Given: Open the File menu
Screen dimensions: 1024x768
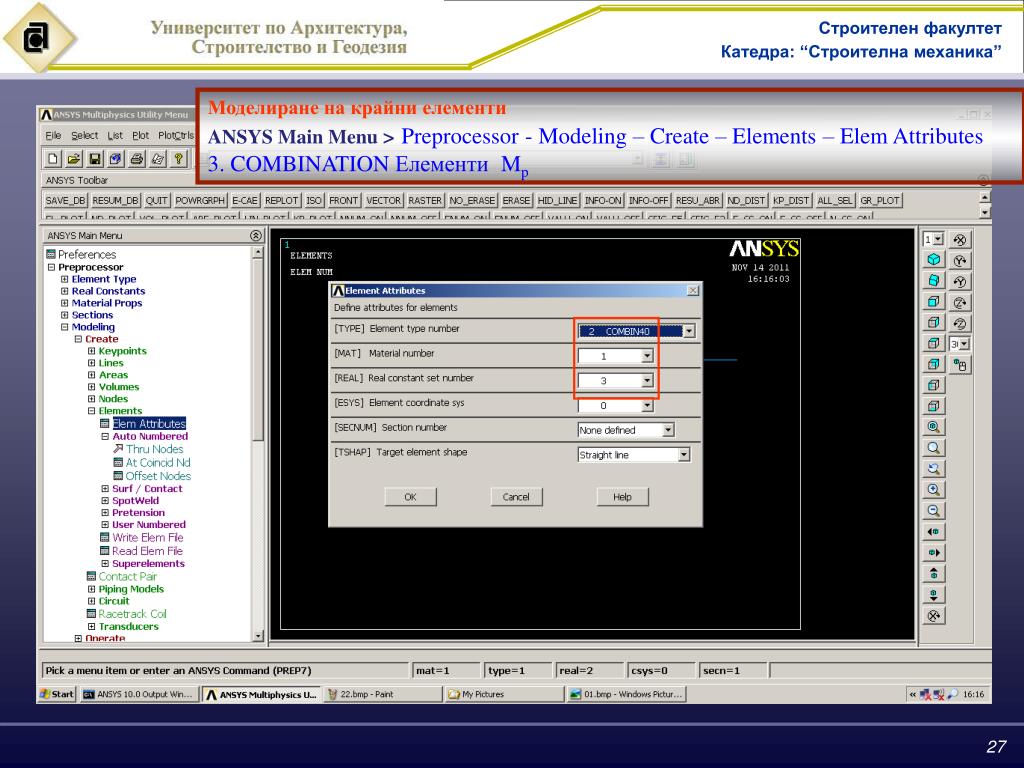Looking at the screenshot, I should tap(53, 135).
